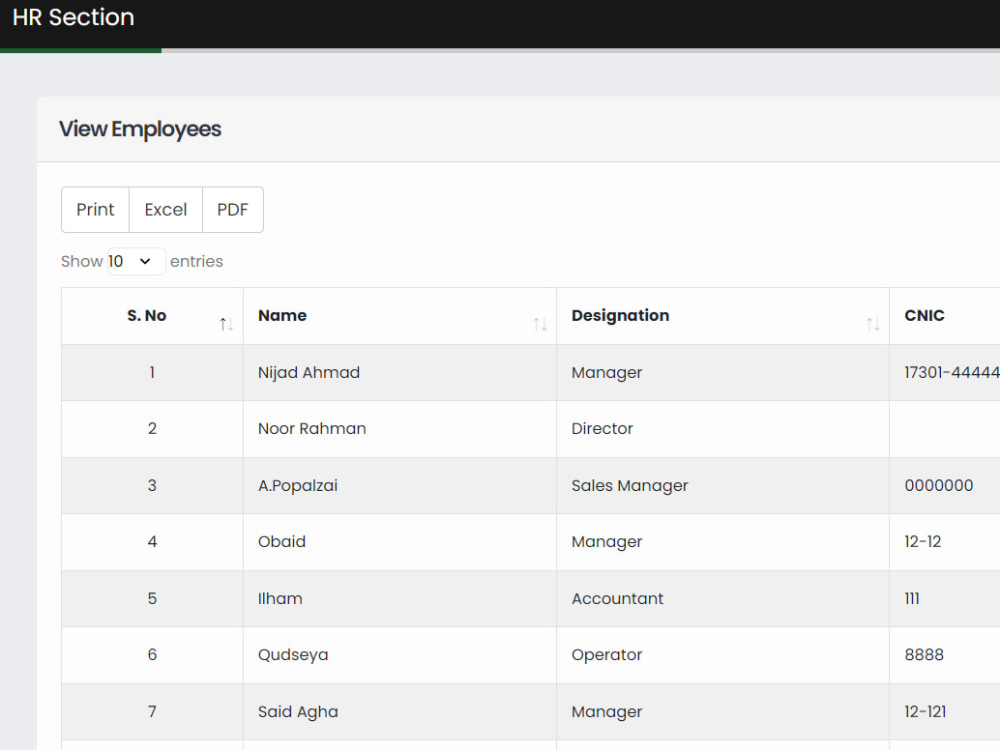Click serial number 5 cell
The height and width of the screenshot is (750, 1000).
click(x=152, y=598)
